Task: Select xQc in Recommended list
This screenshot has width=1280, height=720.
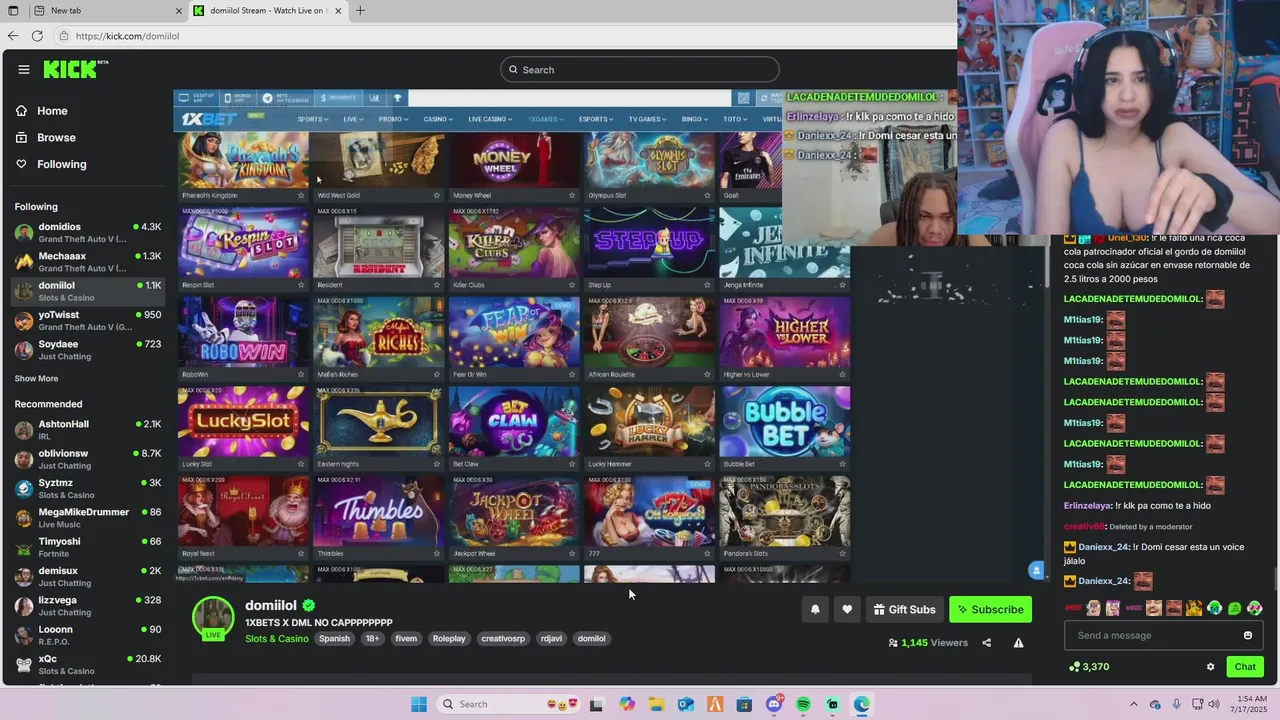Action: tap(88, 665)
